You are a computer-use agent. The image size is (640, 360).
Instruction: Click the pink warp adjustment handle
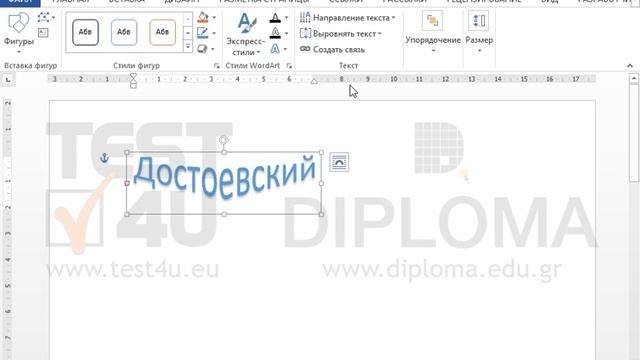[x=127, y=183]
